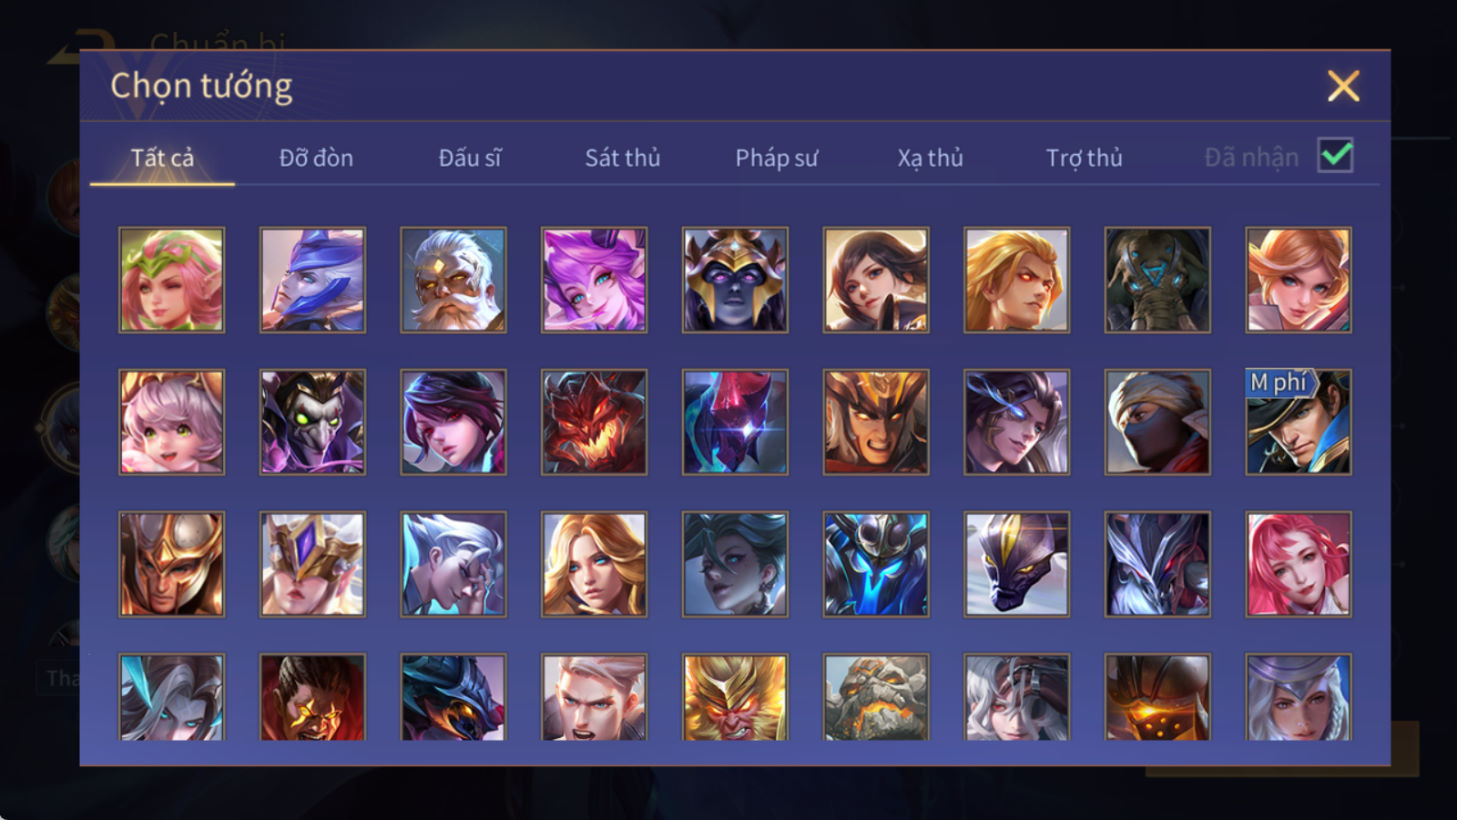Select the hero tagged 'M phí'
This screenshot has width=1457, height=820.
click(x=1298, y=422)
